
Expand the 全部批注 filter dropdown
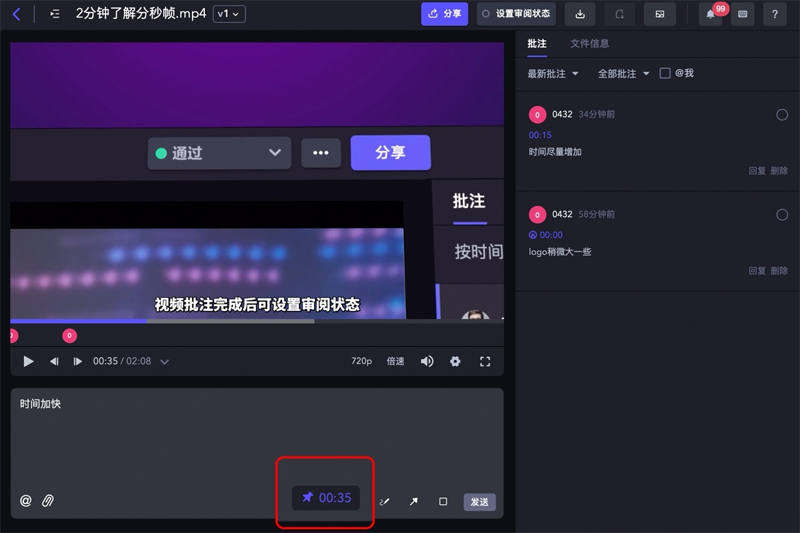pyautogui.click(x=623, y=74)
